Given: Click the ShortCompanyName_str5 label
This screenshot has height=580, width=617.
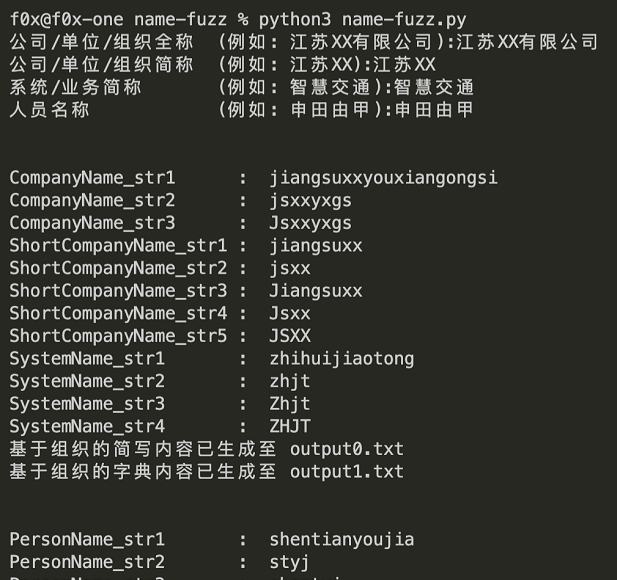Looking at the screenshot, I should click(x=118, y=336).
